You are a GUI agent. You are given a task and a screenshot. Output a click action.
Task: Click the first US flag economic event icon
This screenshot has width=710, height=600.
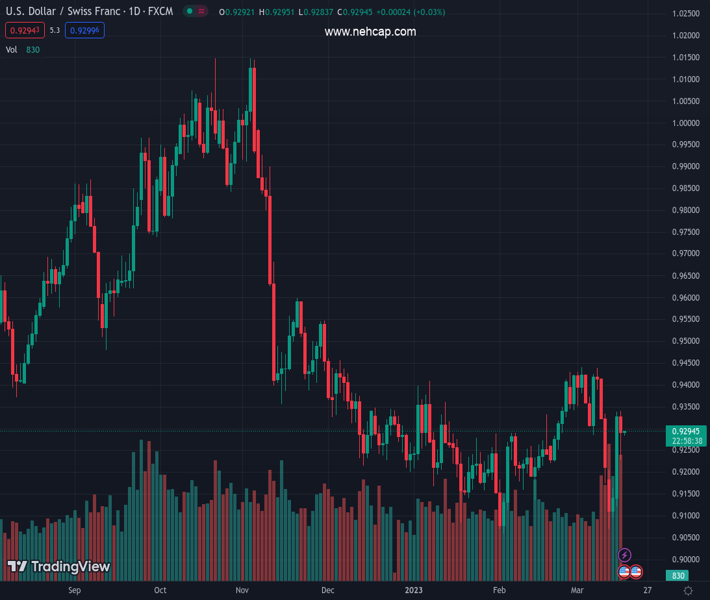(624, 571)
